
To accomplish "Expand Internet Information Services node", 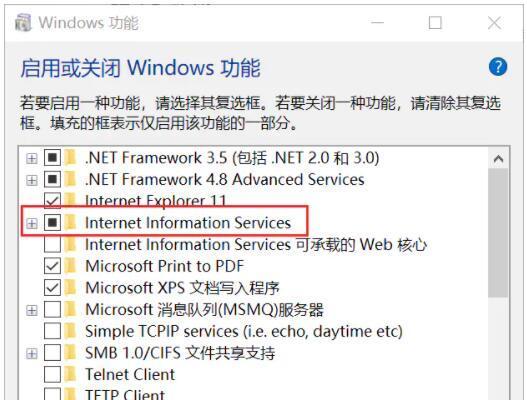I will 32,223.
